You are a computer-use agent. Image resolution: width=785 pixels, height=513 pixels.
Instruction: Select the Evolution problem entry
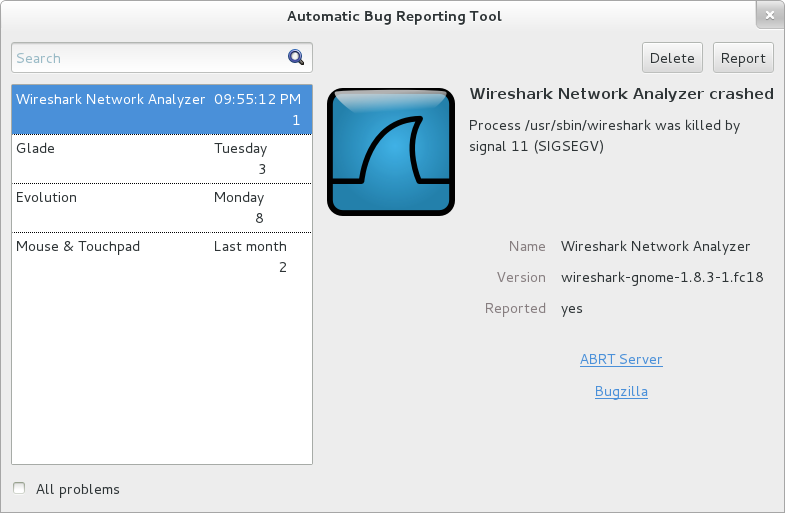pos(162,208)
